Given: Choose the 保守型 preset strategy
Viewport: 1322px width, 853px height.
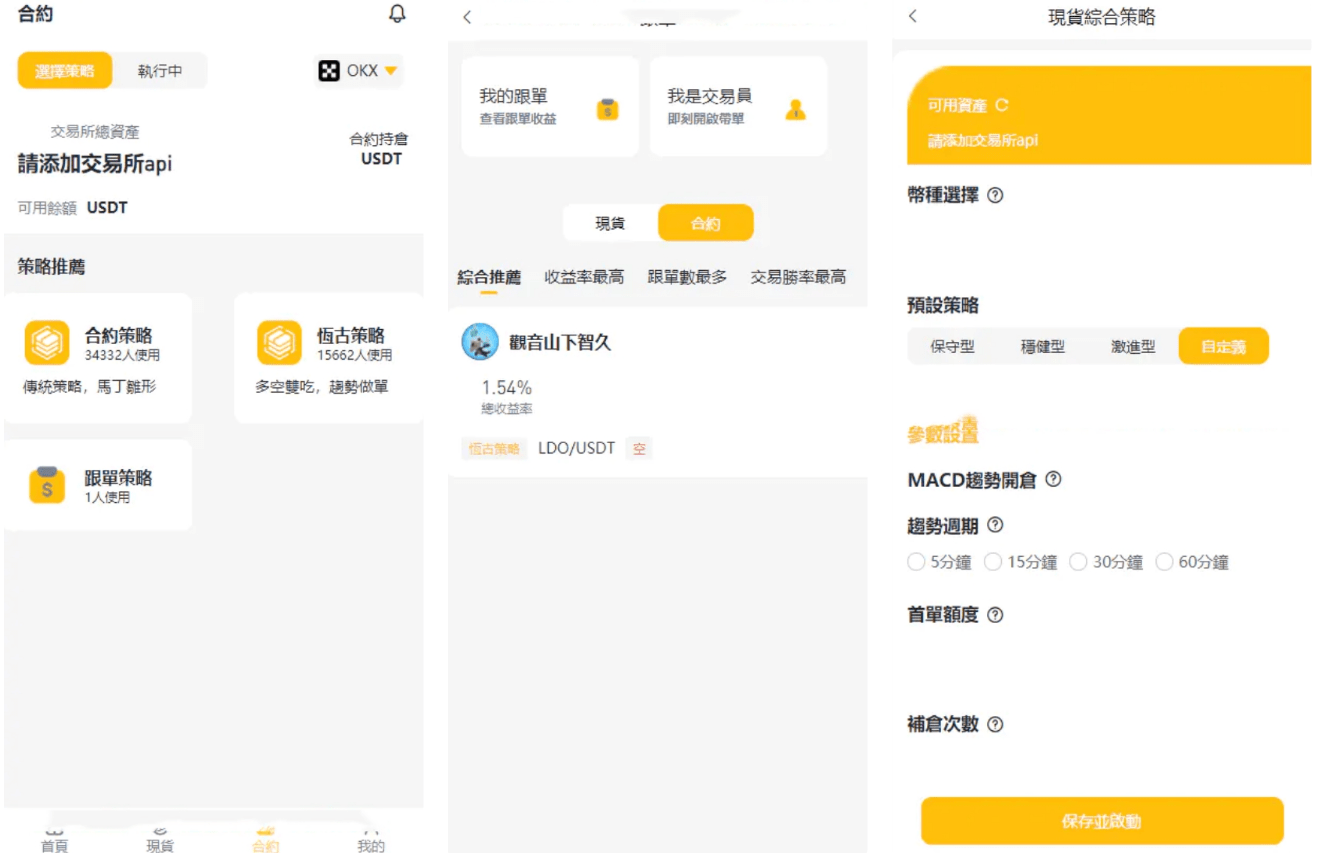Looking at the screenshot, I should pyautogui.click(x=952, y=347).
